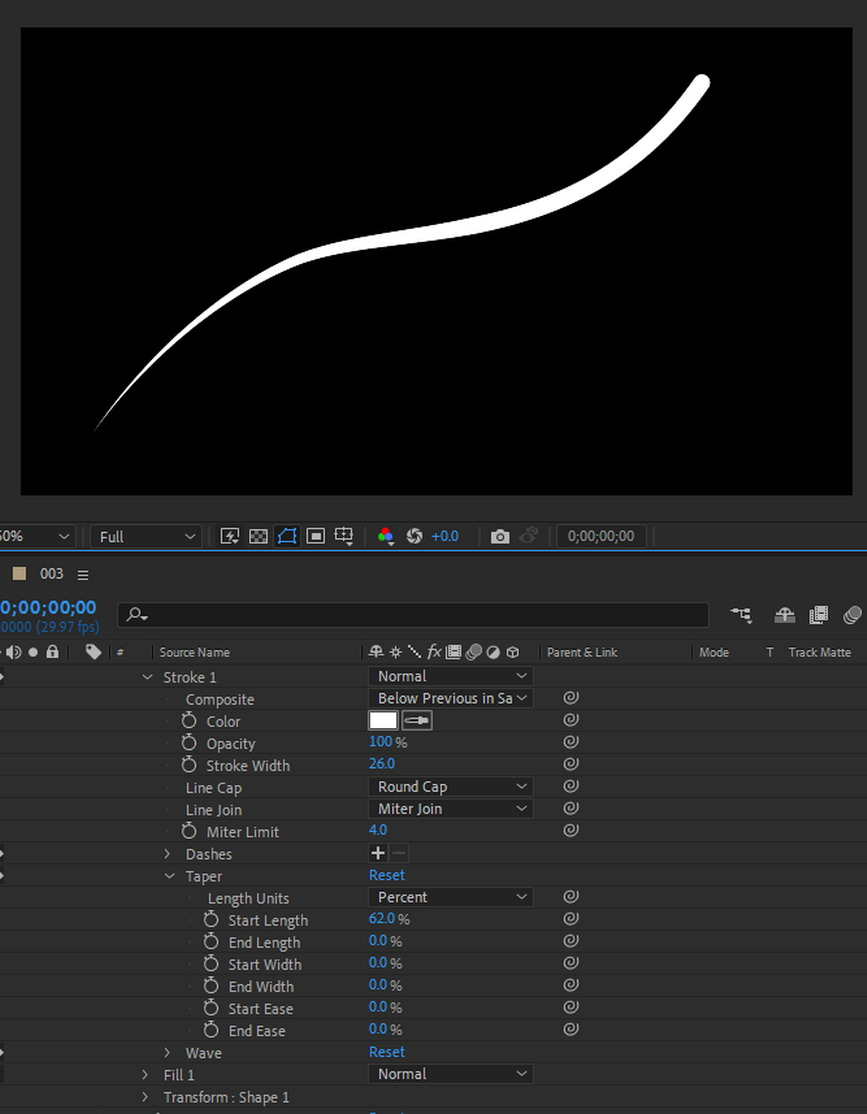The width and height of the screenshot is (867, 1114).
Task: Click the Reset Exposure icon
Action: 414,536
